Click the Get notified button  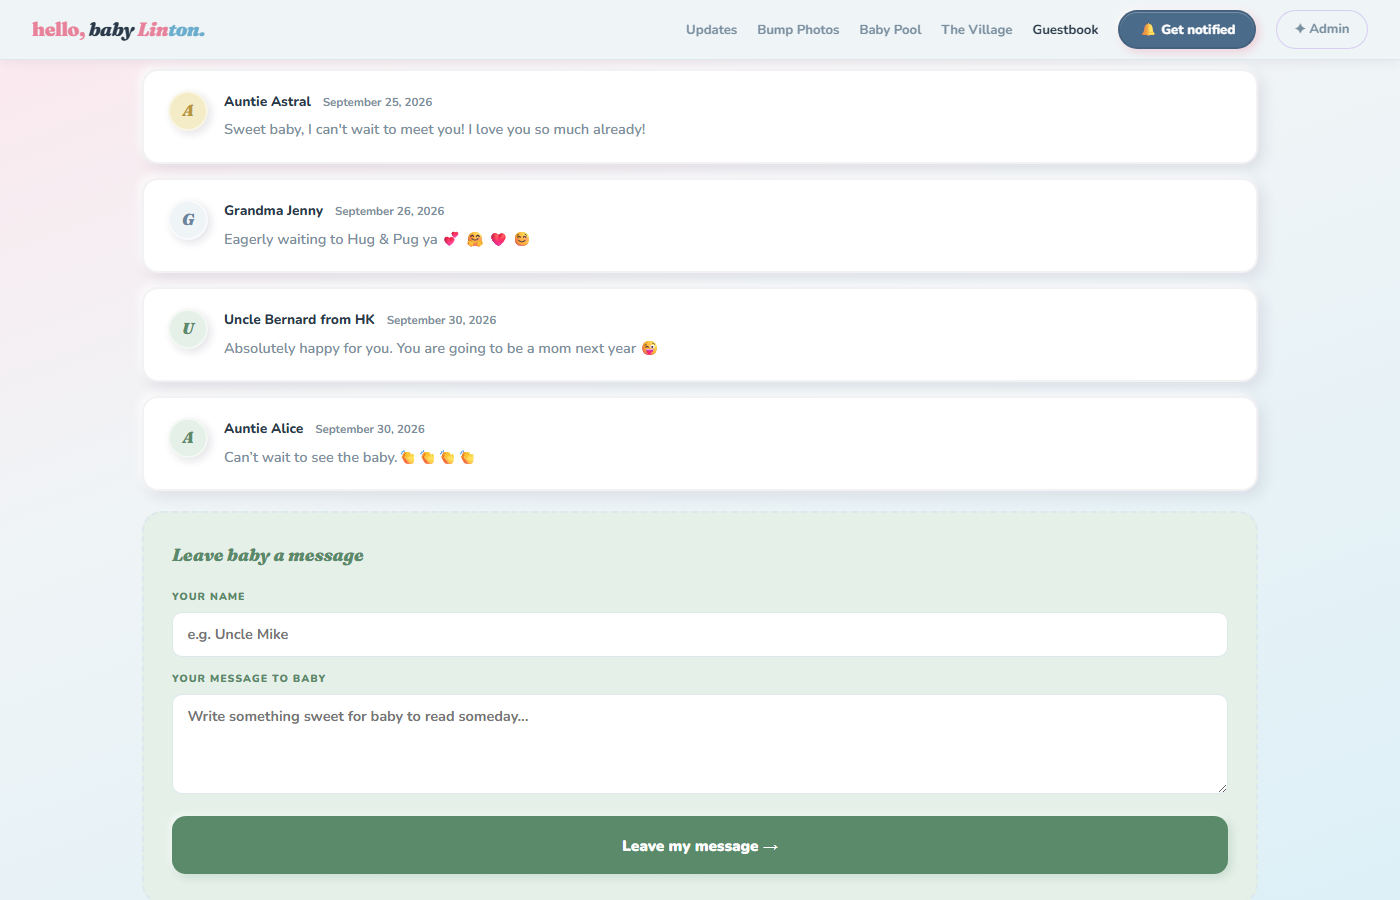click(x=1187, y=30)
